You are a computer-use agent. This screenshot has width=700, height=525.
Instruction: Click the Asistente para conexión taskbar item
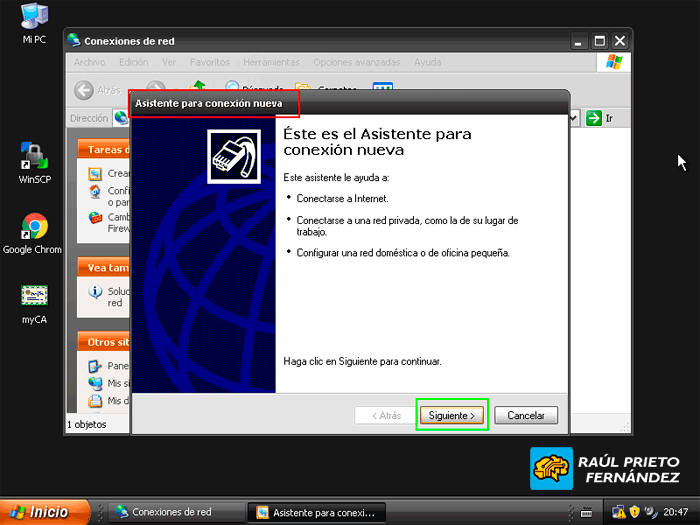pyautogui.click(x=316, y=512)
